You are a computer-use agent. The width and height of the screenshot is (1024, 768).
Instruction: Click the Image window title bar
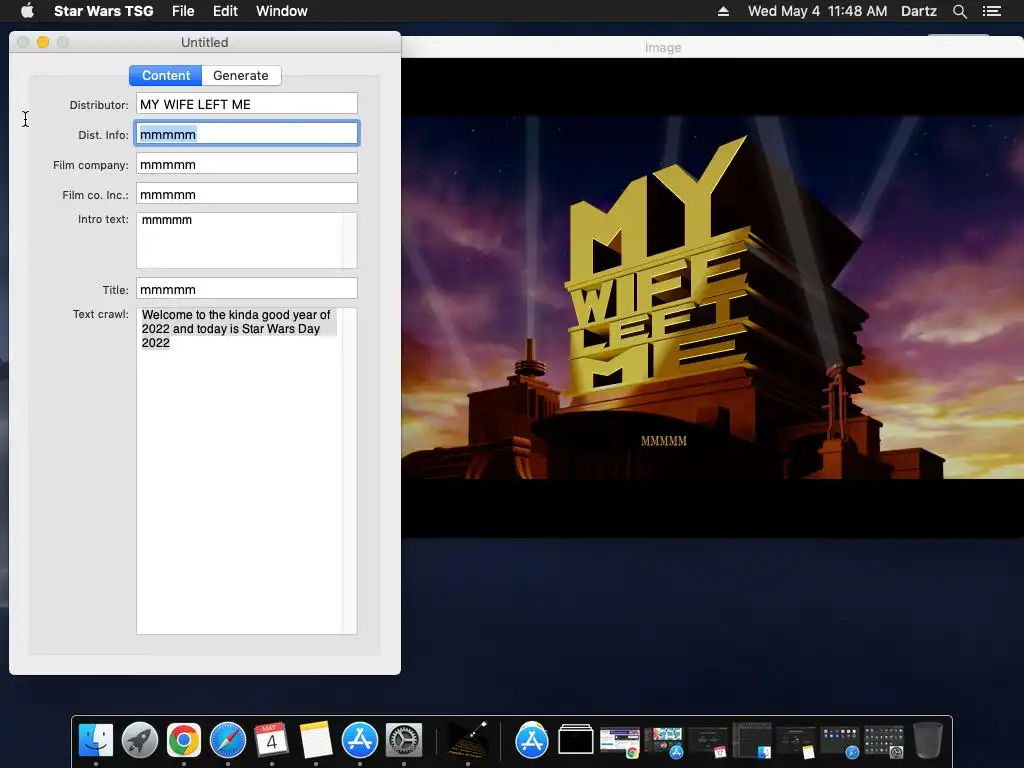(712, 47)
